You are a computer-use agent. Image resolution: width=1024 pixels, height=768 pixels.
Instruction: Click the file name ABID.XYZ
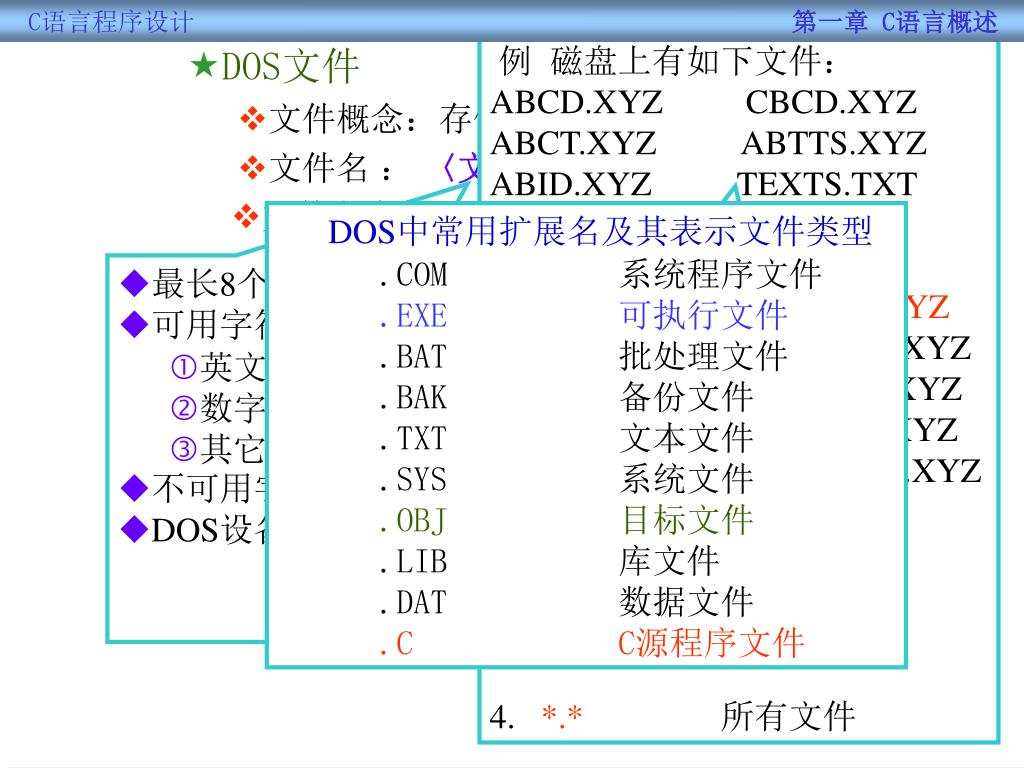coord(571,184)
